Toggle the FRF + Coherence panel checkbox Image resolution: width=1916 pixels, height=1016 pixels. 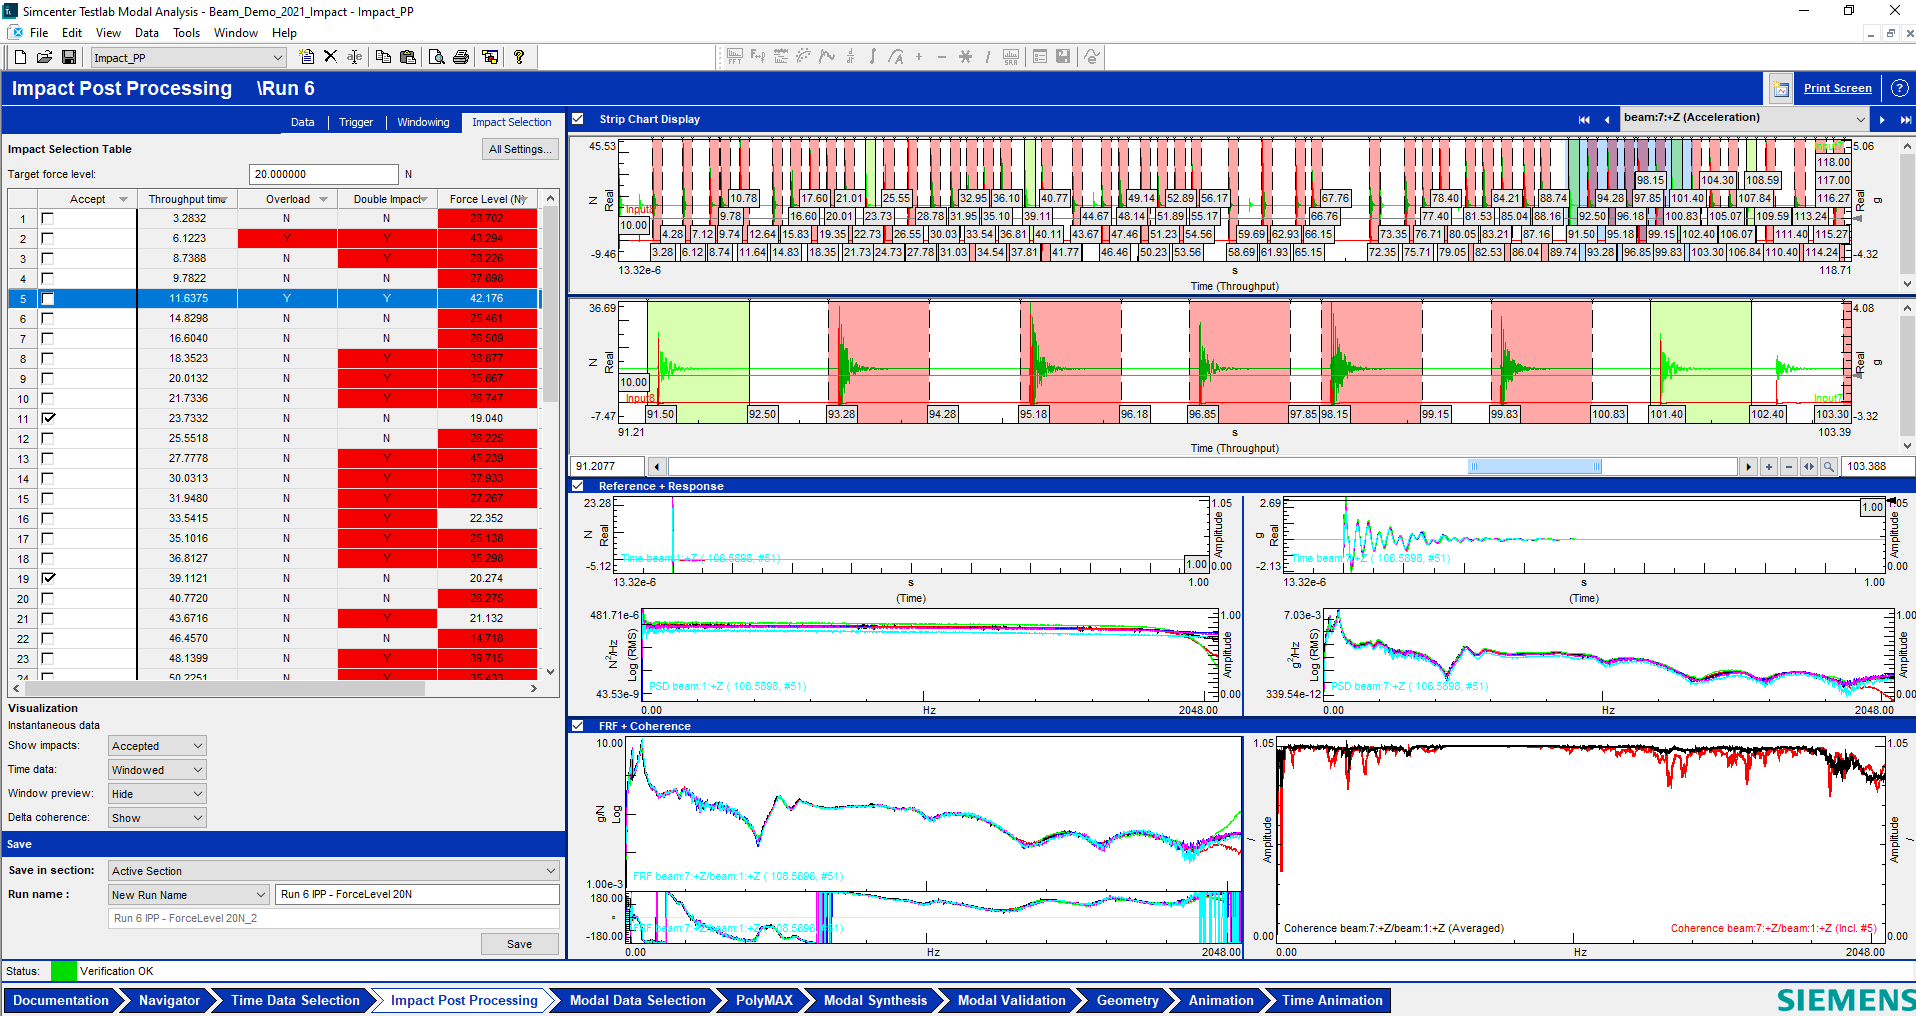click(578, 726)
